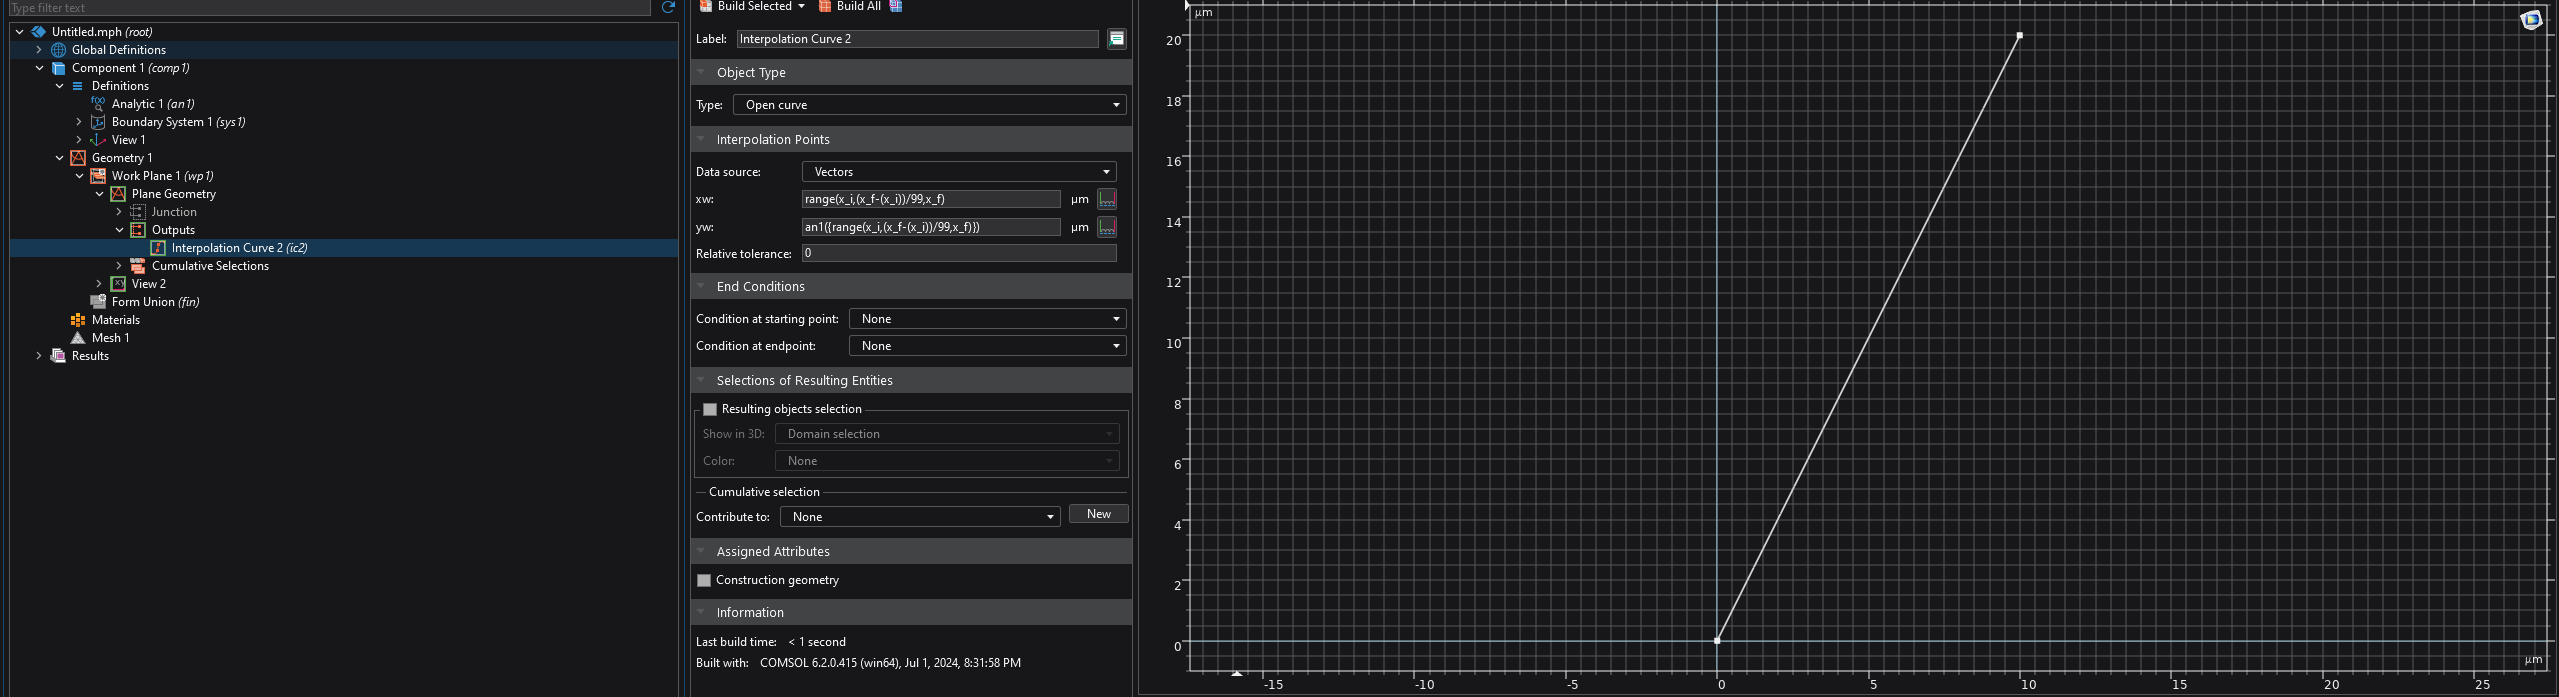Open Condition at starting point dropdown
This screenshot has height=697, width=2559.
tap(987, 319)
